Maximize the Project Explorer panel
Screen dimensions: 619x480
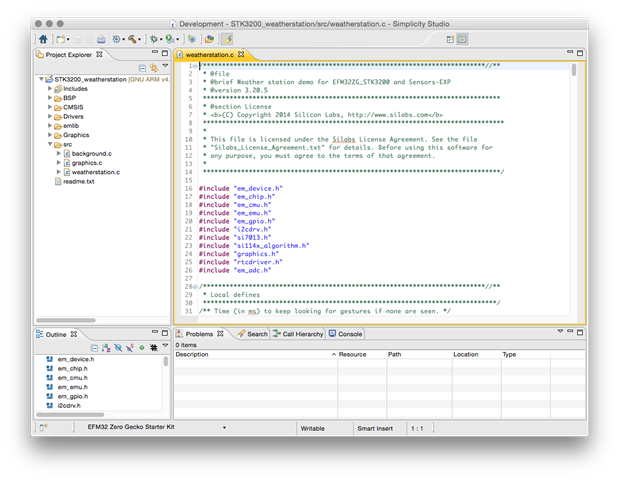(165, 53)
